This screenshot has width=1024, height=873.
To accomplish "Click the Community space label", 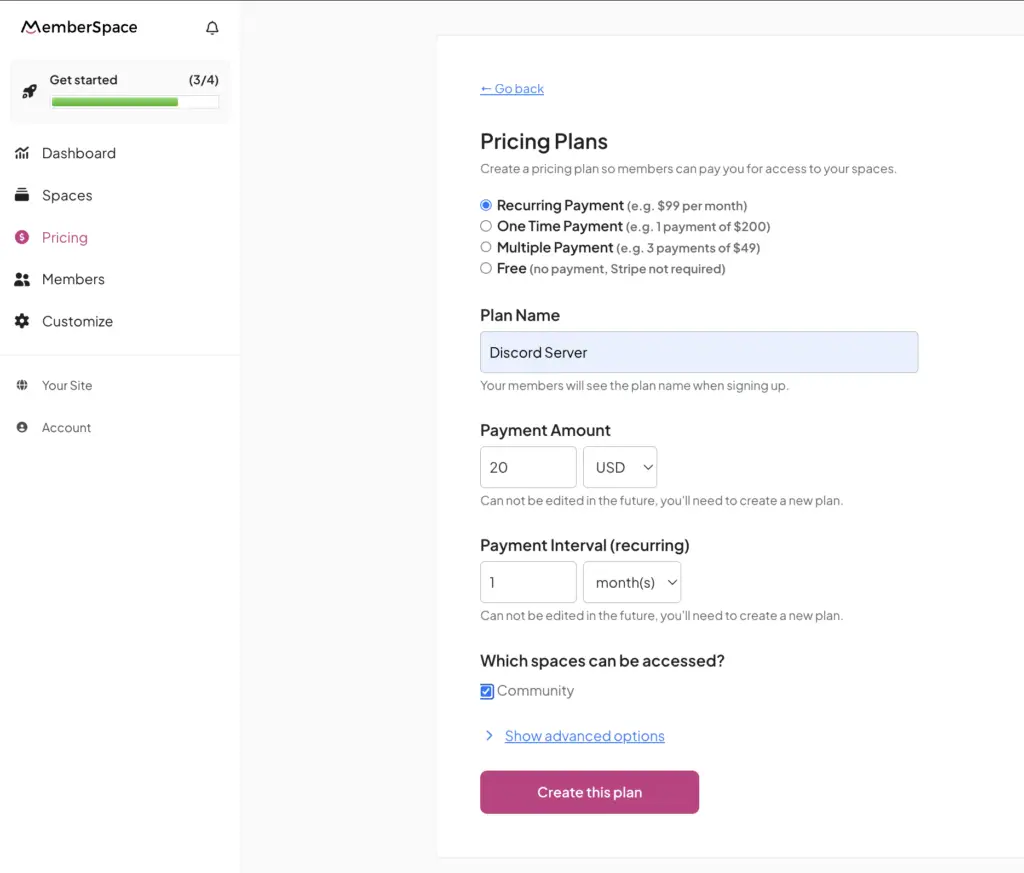I will tap(536, 690).
